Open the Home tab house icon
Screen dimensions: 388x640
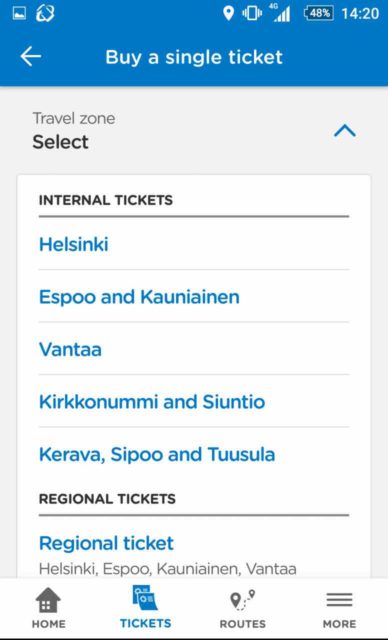[48, 600]
